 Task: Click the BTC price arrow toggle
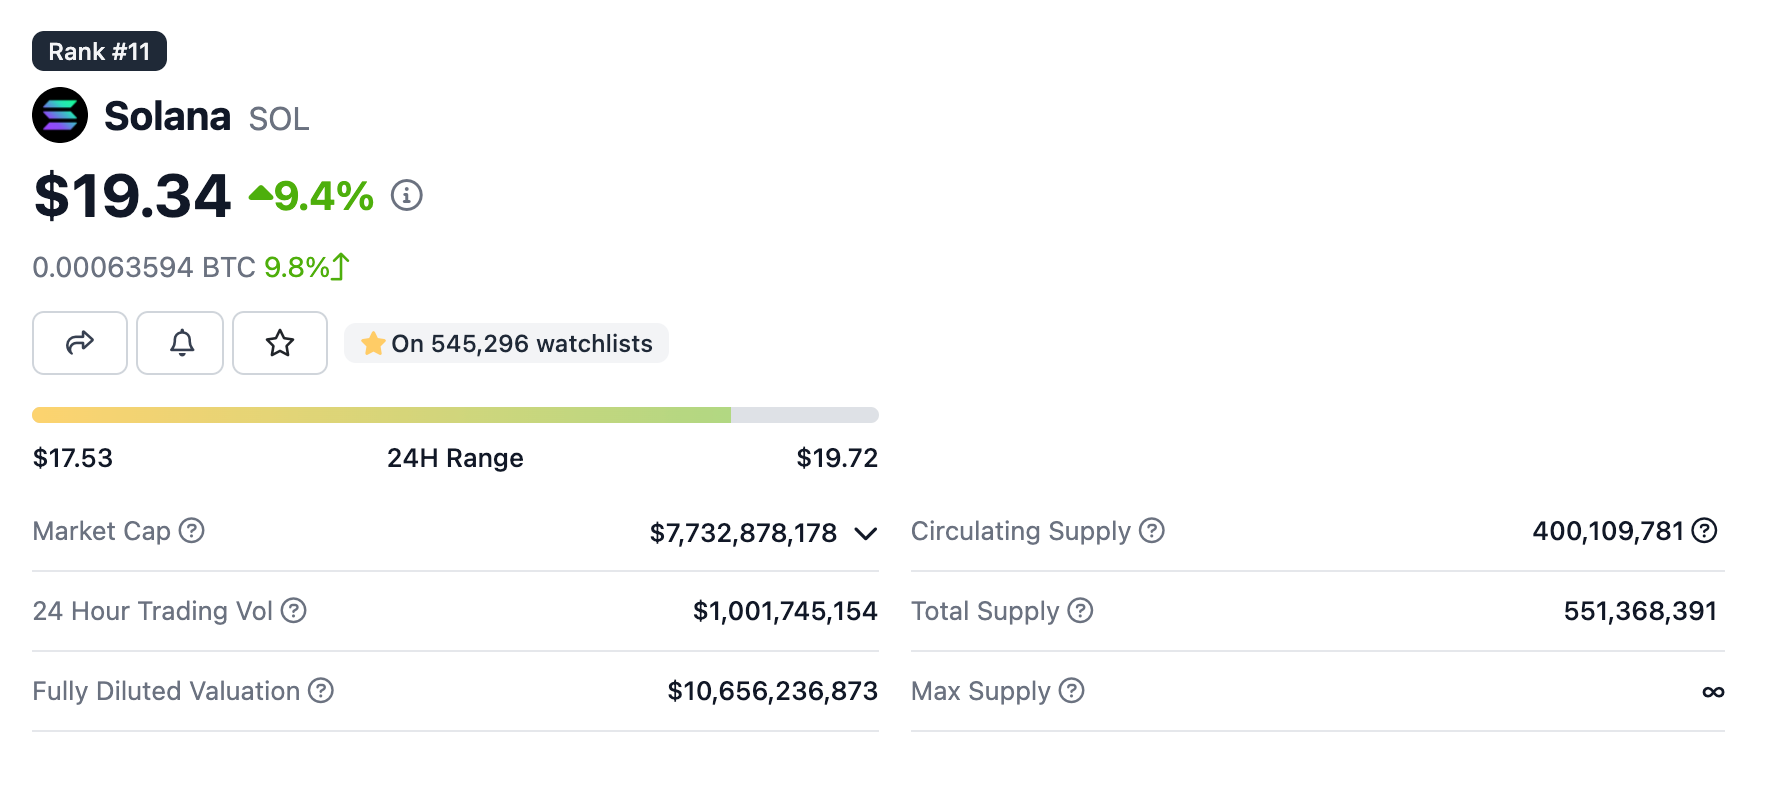(x=341, y=266)
